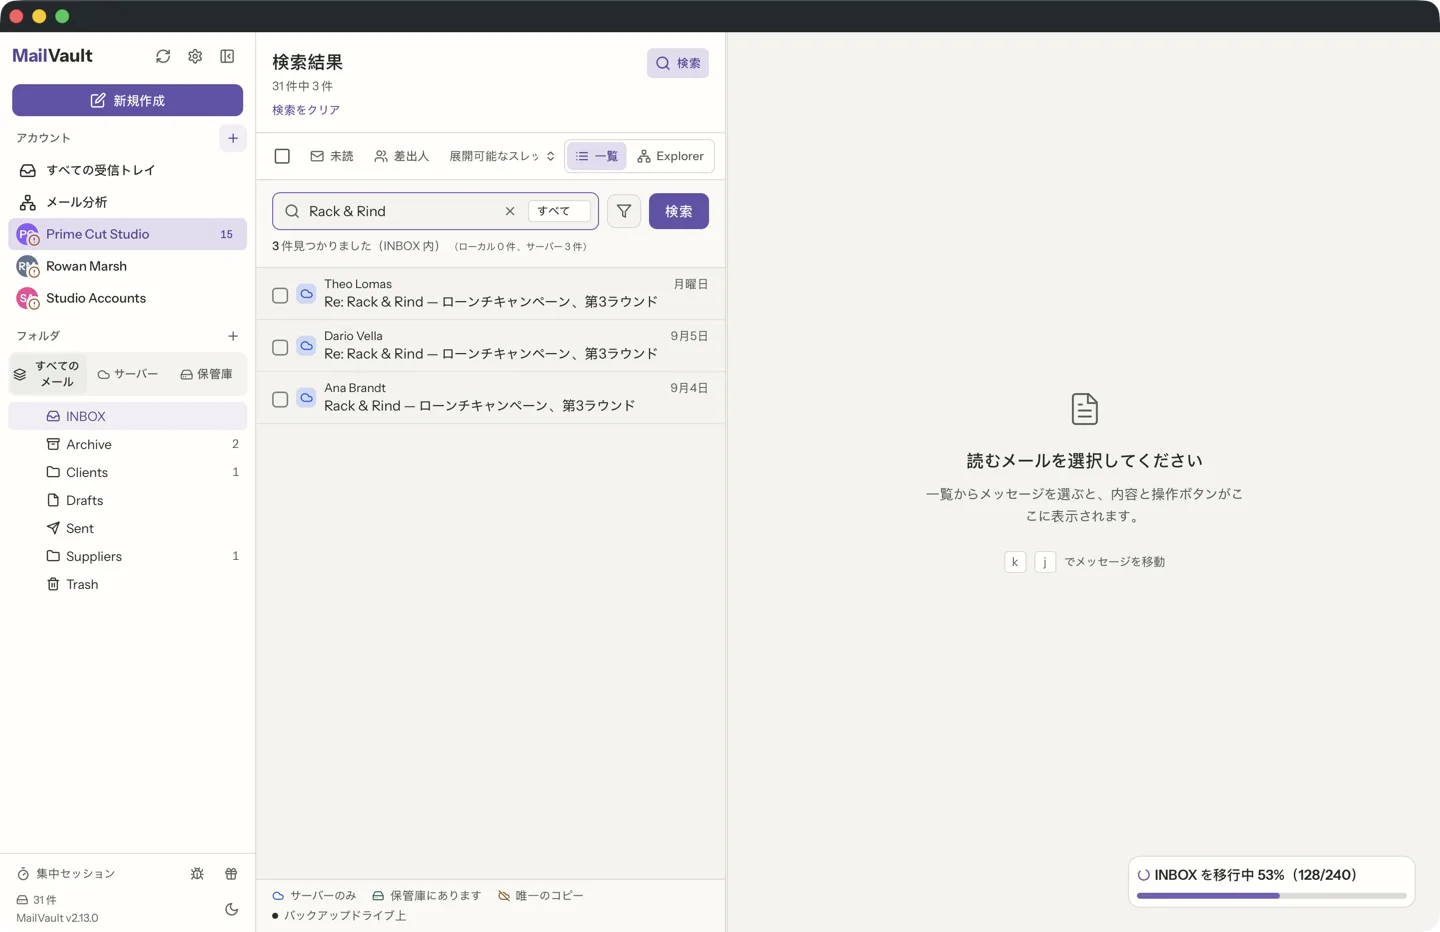This screenshot has height=932, width=1440.
Task: Click MailVault logo
Action: pos(52,56)
